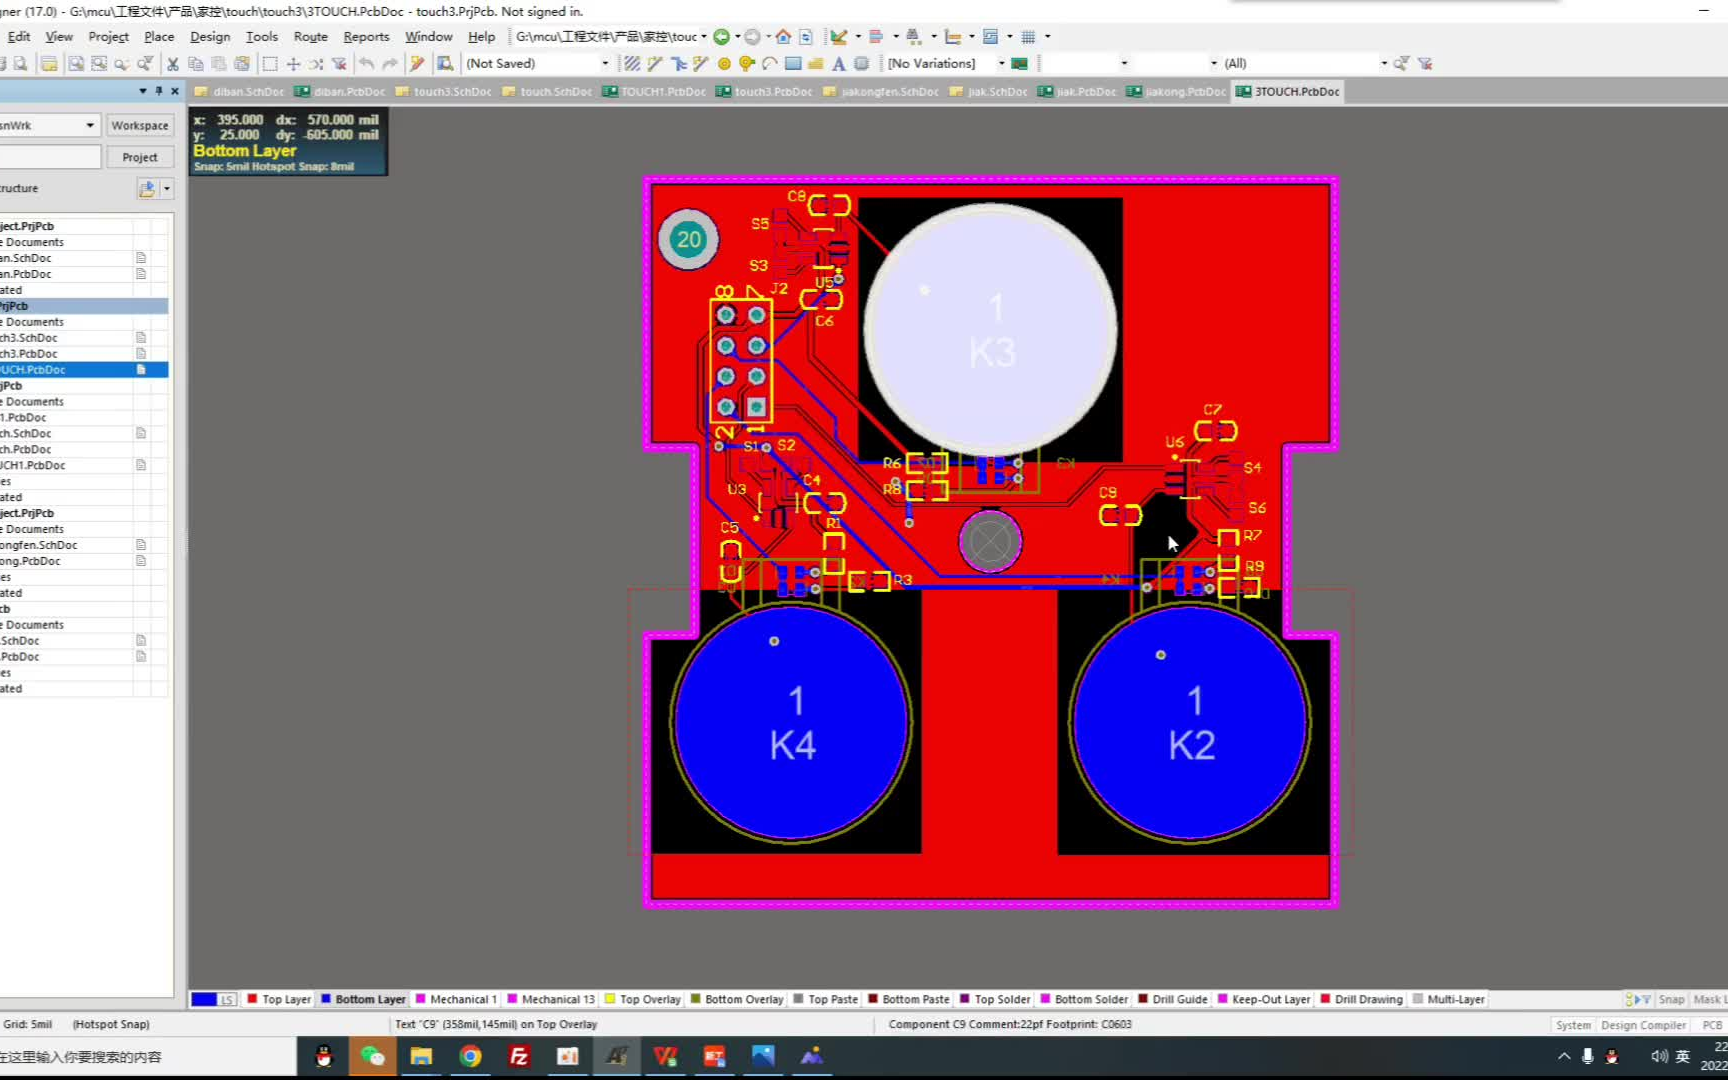This screenshot has height=1080, width=1728.
Task: Select 3TOUCH.PcbDoc highlighted row in project tree
Action: (x=84, y=370)
